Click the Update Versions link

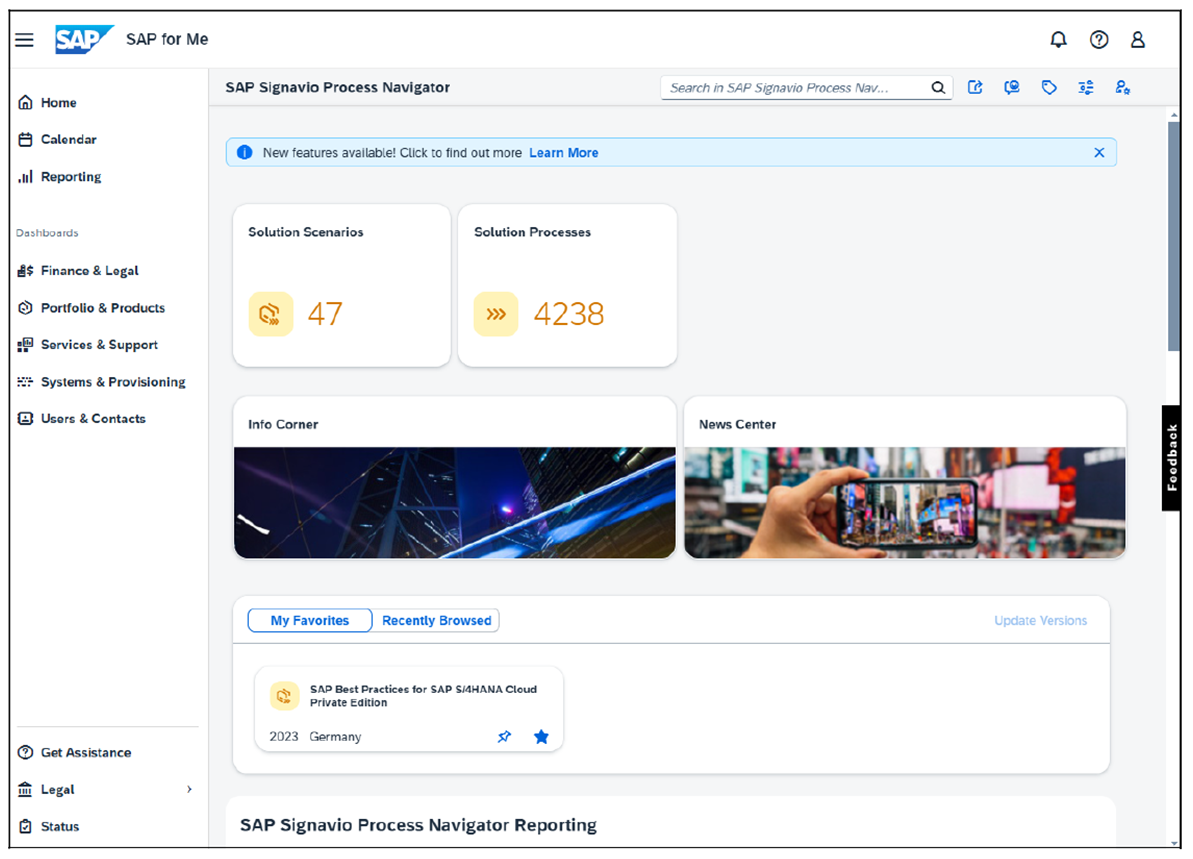tap(1040, 620)
